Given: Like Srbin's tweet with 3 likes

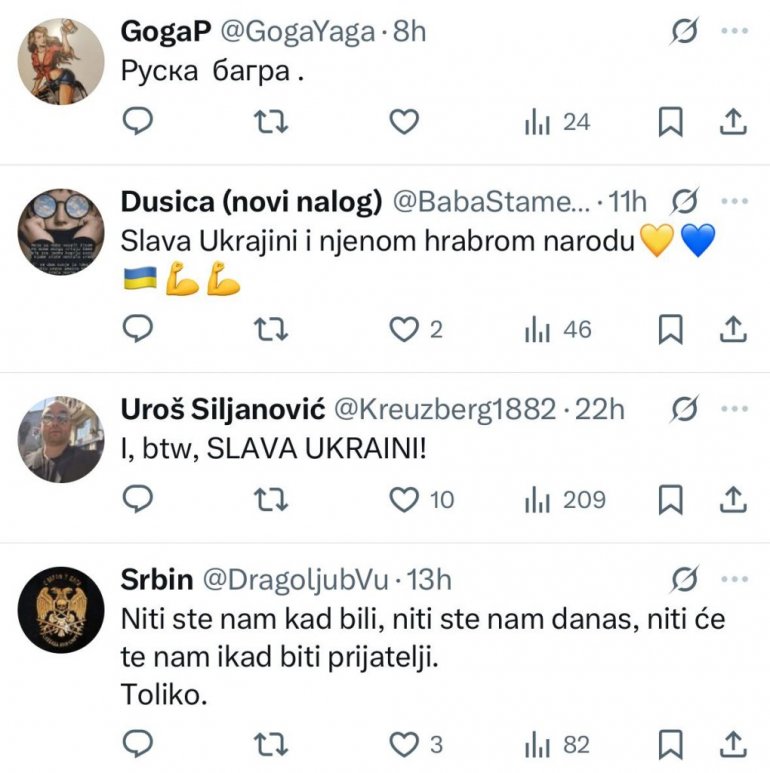Looking at the screenshot, I should click(403, 744).
